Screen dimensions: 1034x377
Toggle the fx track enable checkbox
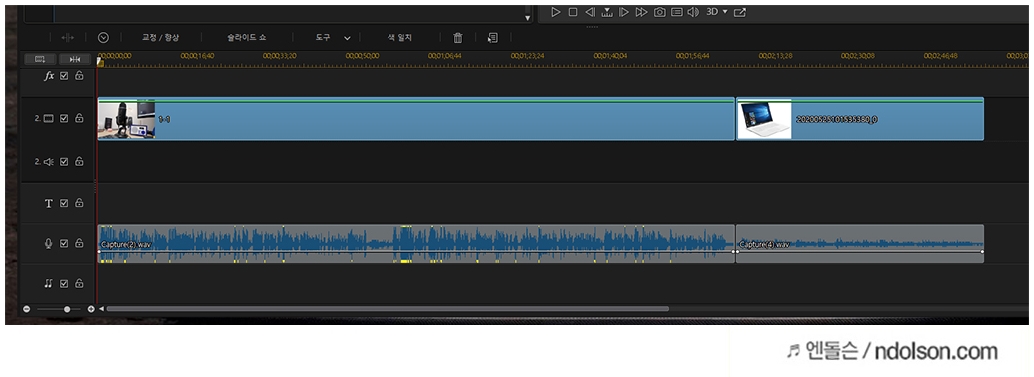(x=64, y=76)
